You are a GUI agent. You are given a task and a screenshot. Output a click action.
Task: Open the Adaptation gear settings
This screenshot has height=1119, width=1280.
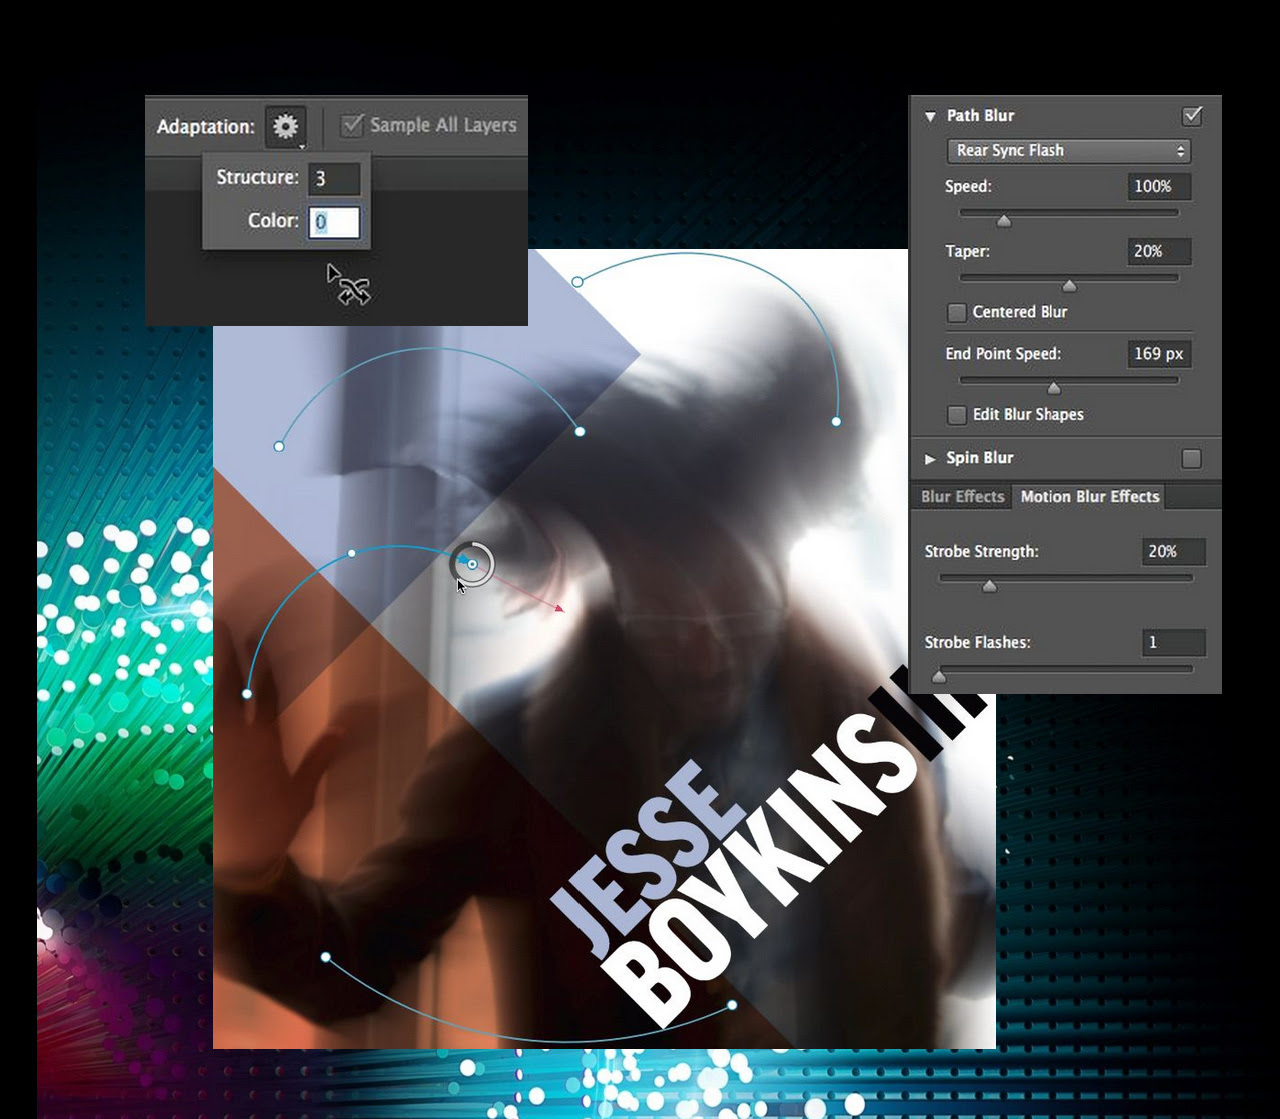(x=286, y=127)
